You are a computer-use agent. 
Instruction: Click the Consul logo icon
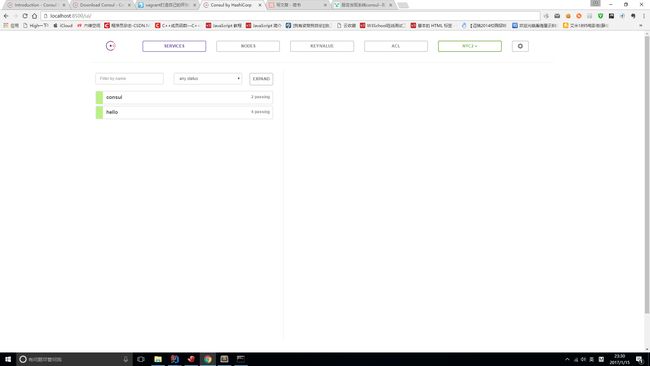(110, 46)
